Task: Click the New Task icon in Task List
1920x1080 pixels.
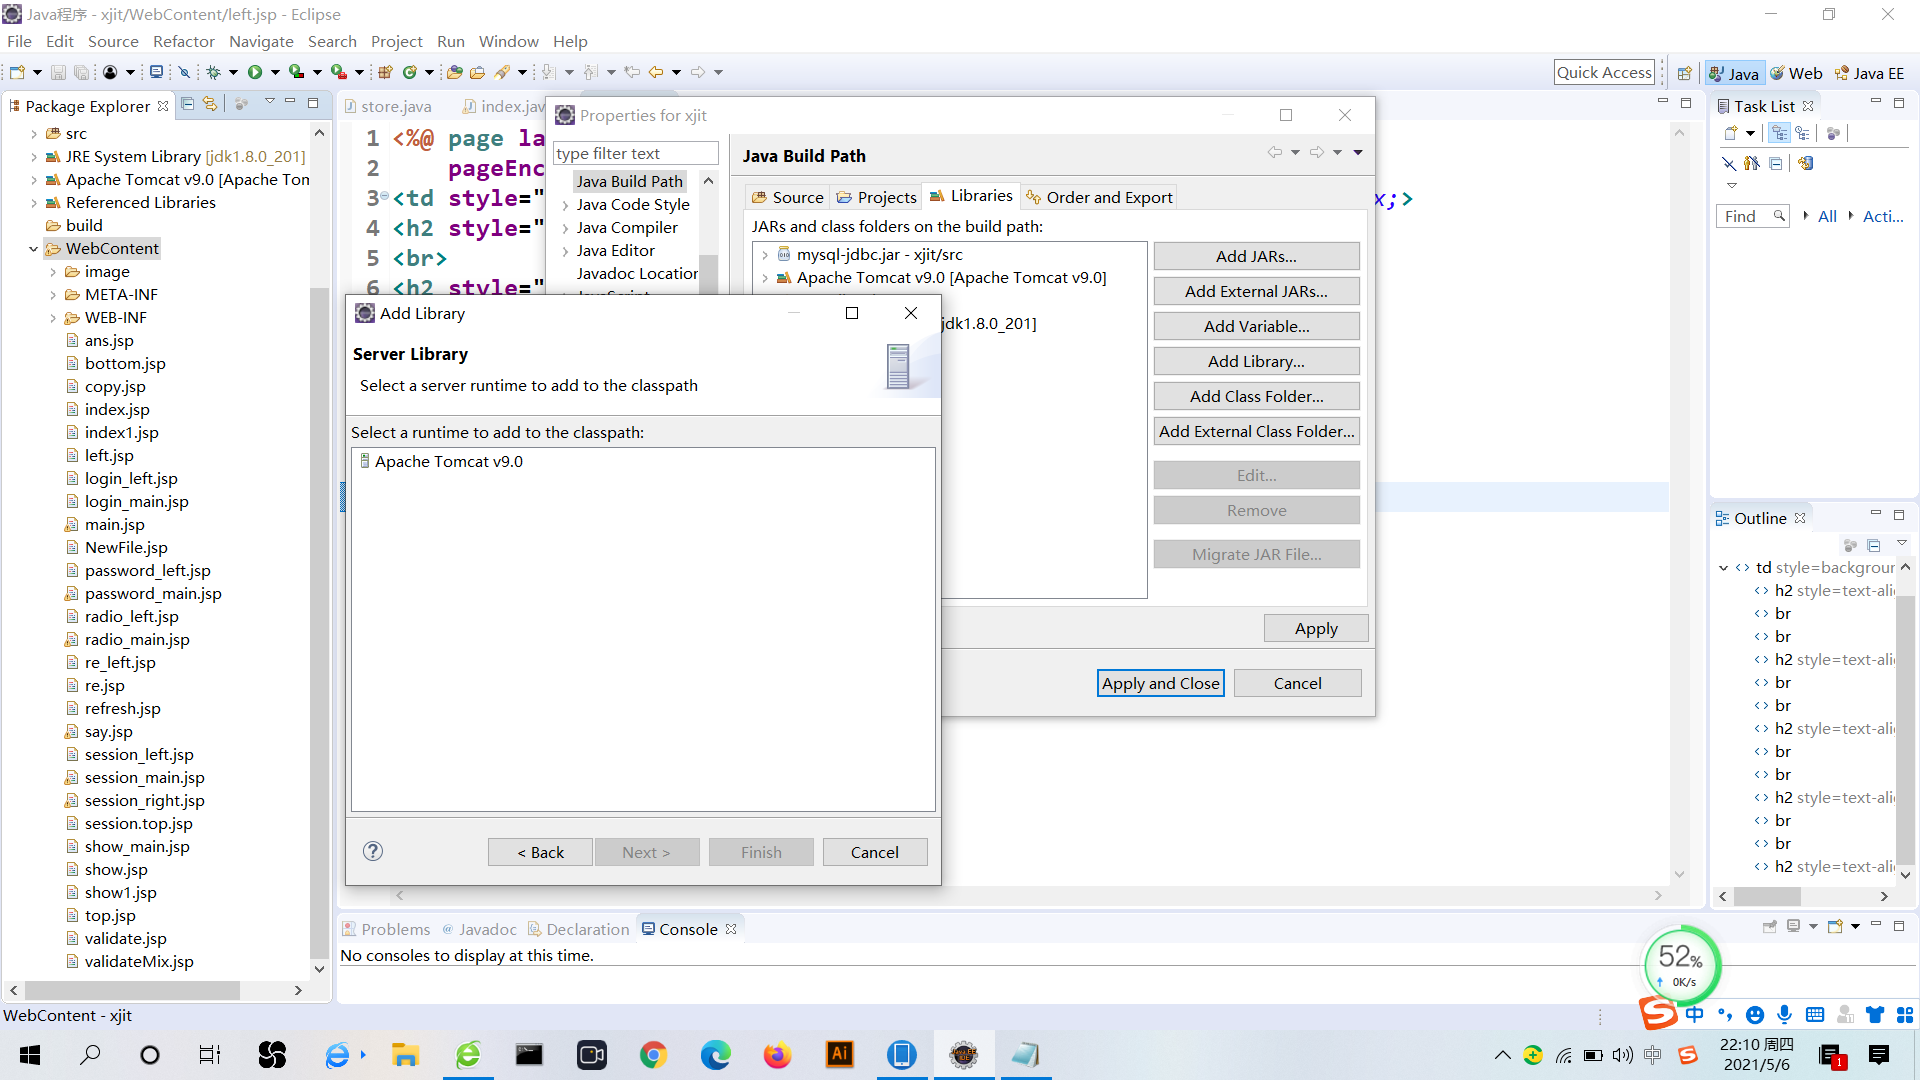Action: click(1731, 133)
